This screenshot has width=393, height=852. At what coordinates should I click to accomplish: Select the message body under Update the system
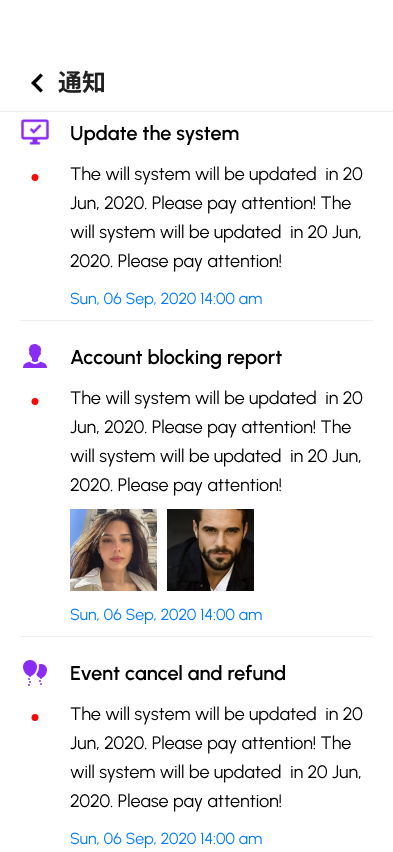tap(216, 218)
